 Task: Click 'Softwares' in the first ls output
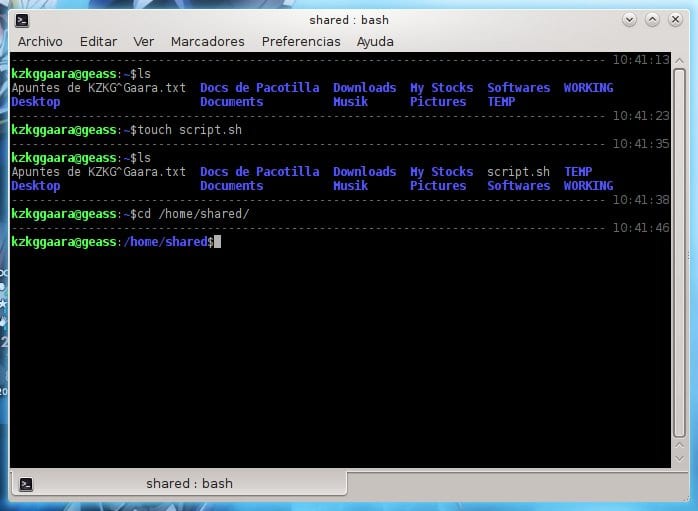[x=519, y=88]
